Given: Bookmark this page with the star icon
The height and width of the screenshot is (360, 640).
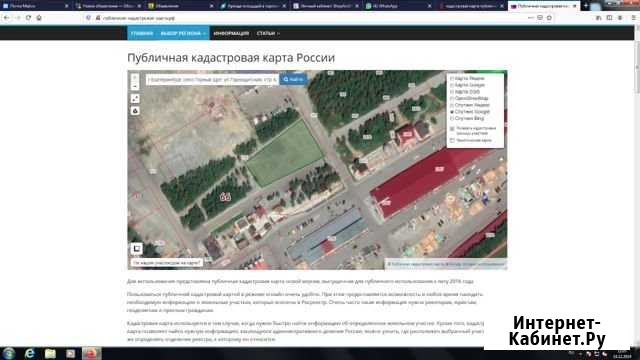Looking at the screenshot, I should pos(549,18).
